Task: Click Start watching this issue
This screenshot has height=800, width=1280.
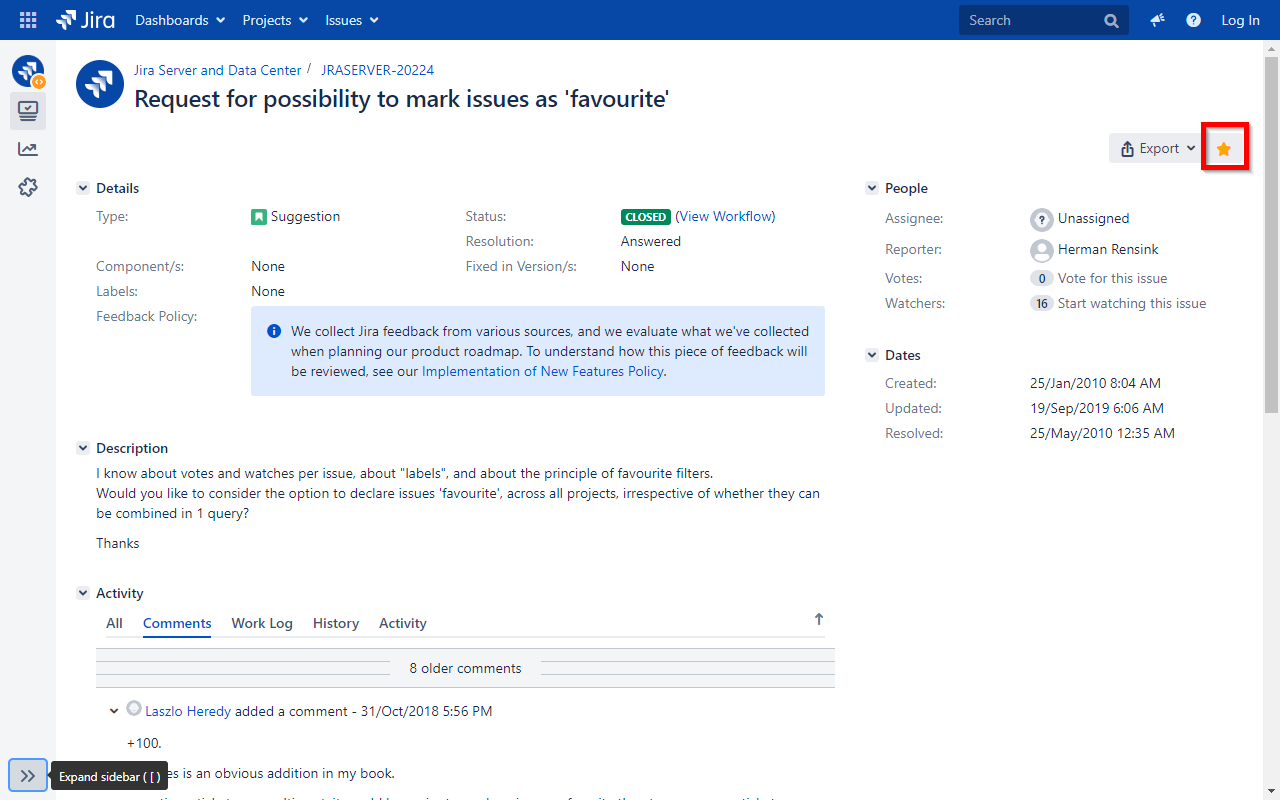Action: tap(1132, 303)
